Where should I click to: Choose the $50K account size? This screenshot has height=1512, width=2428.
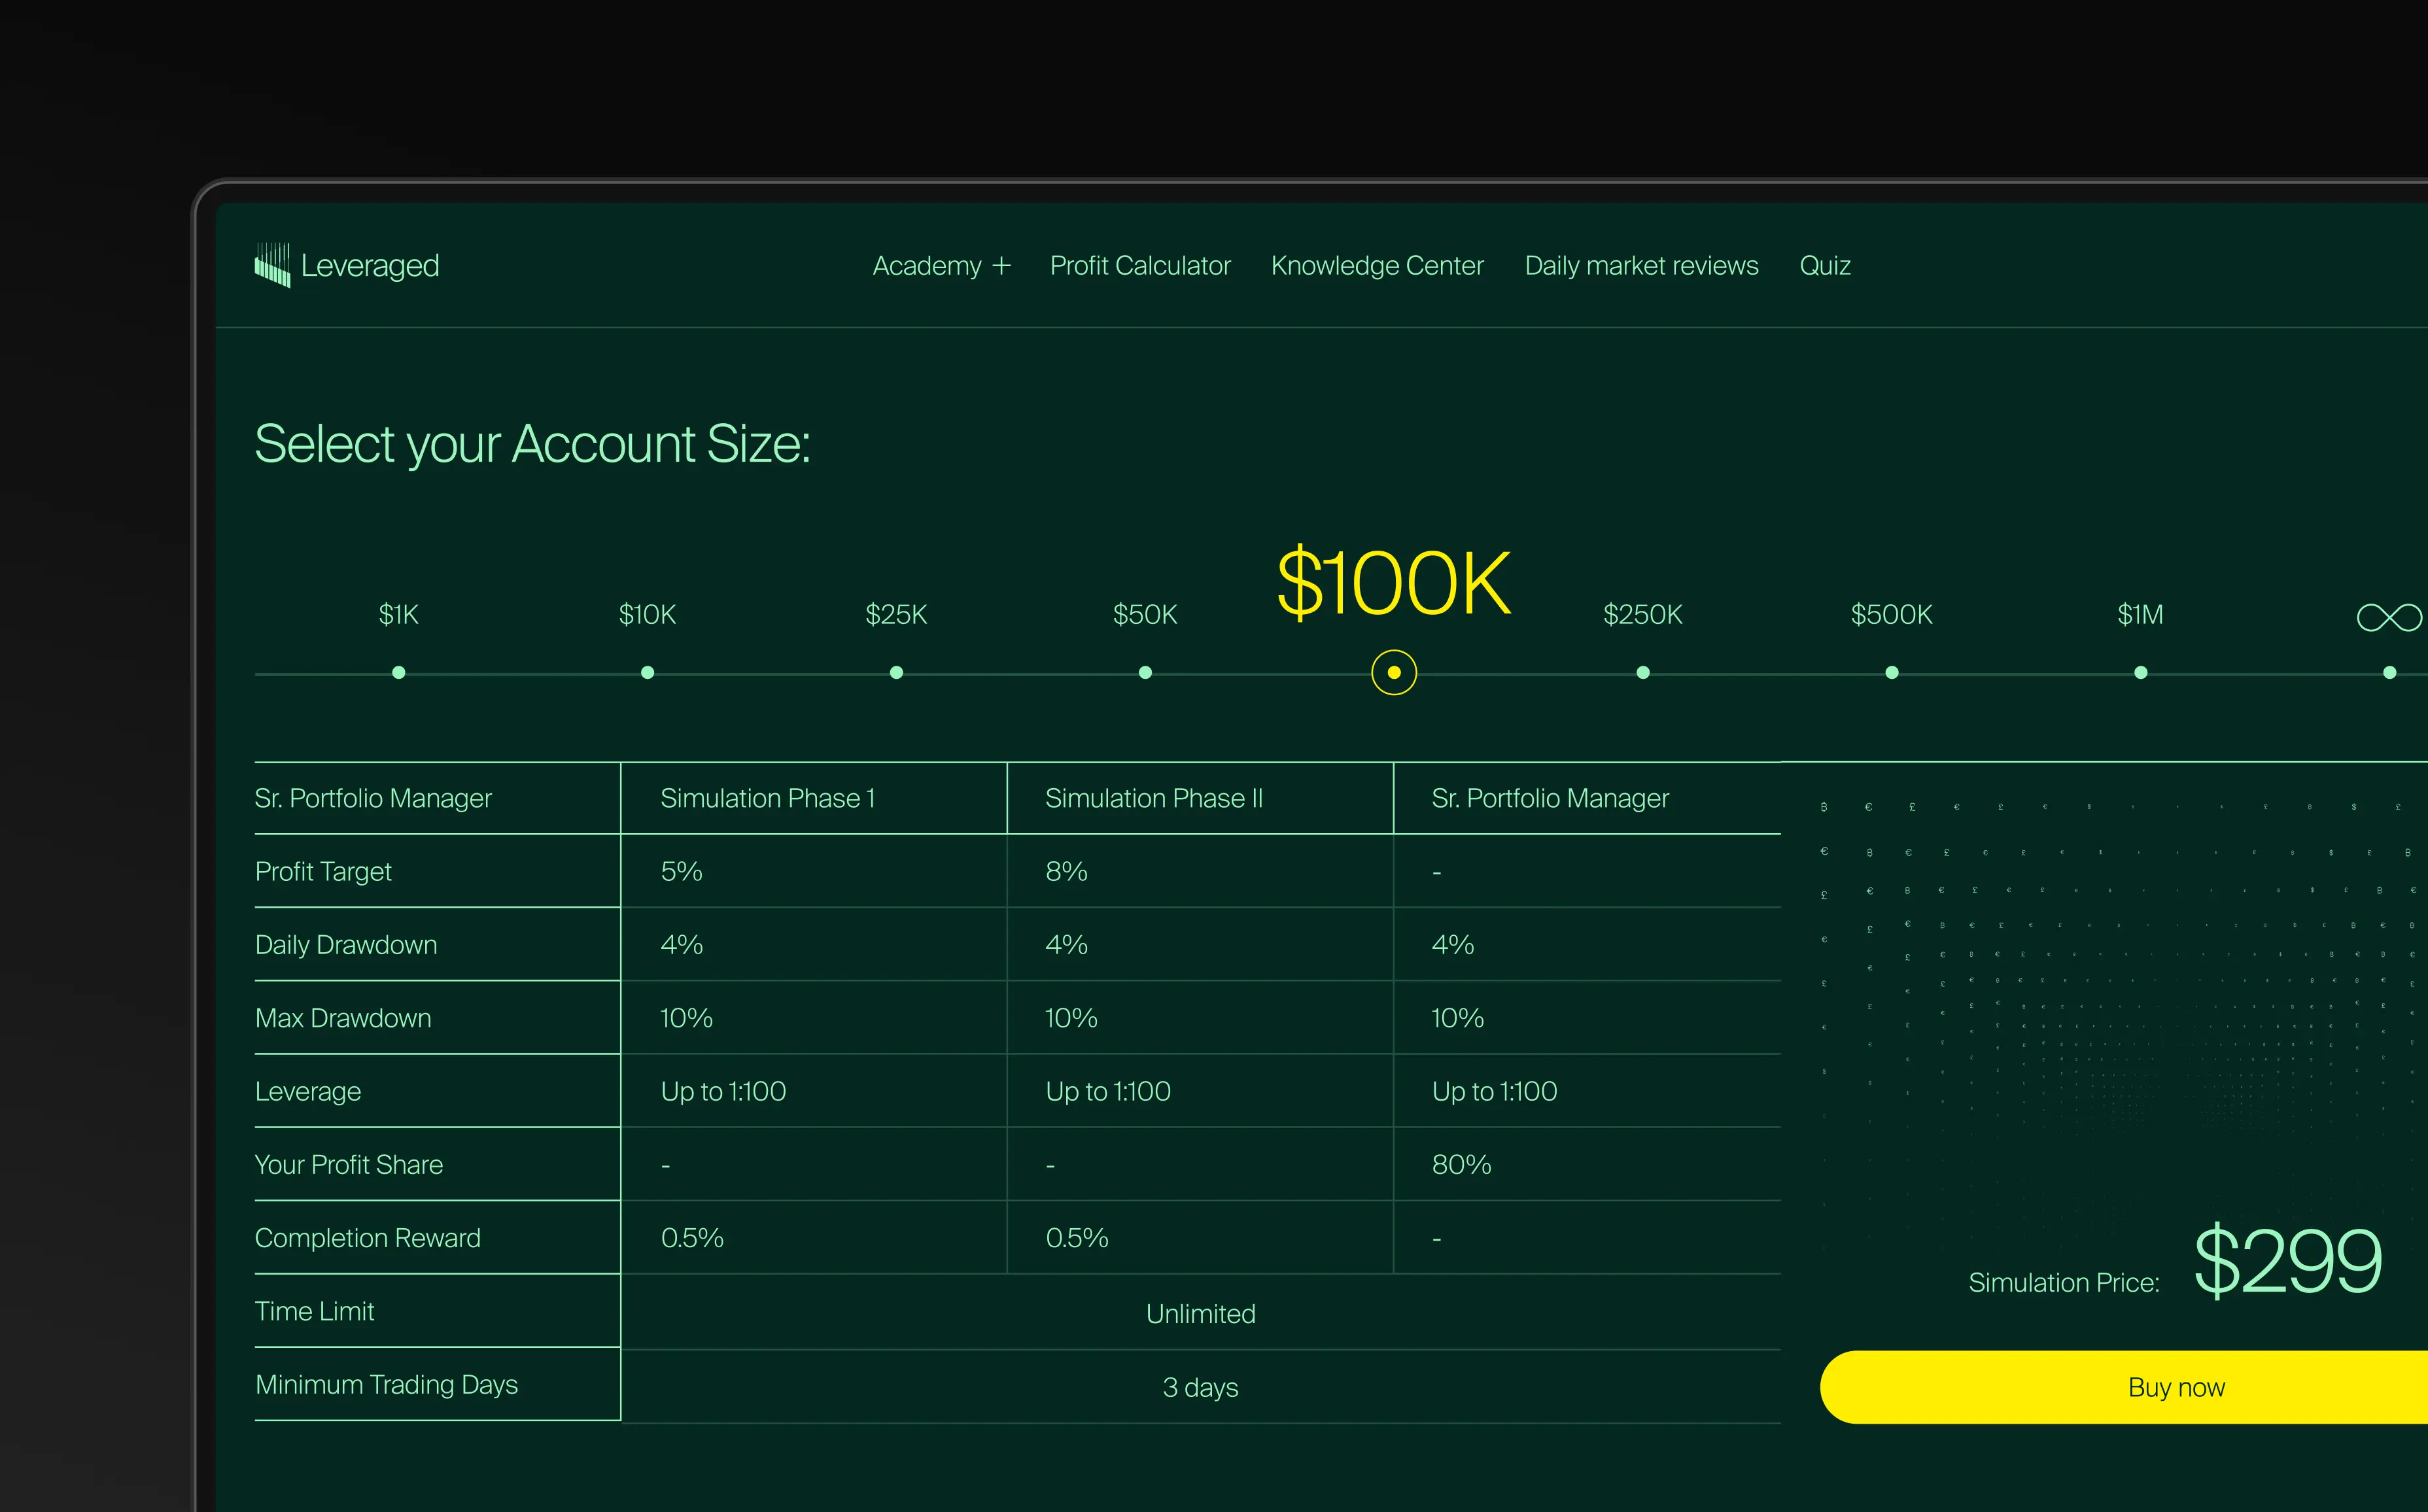[x=1145, y=672]
